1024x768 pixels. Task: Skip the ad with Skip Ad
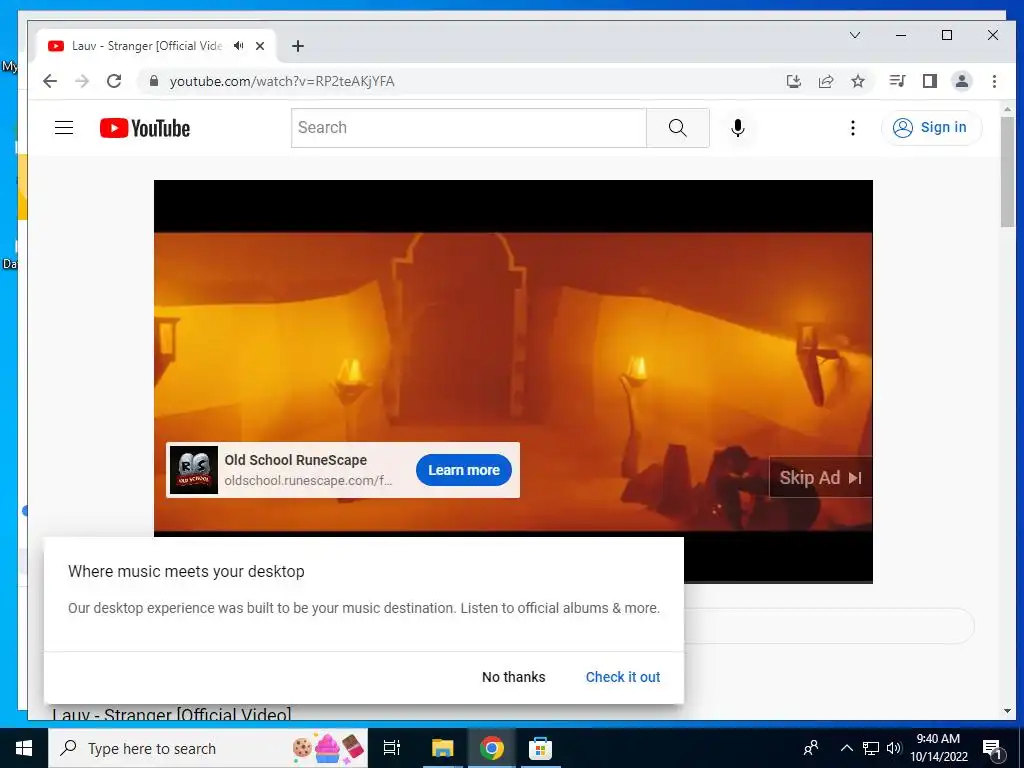click(820, 478)
